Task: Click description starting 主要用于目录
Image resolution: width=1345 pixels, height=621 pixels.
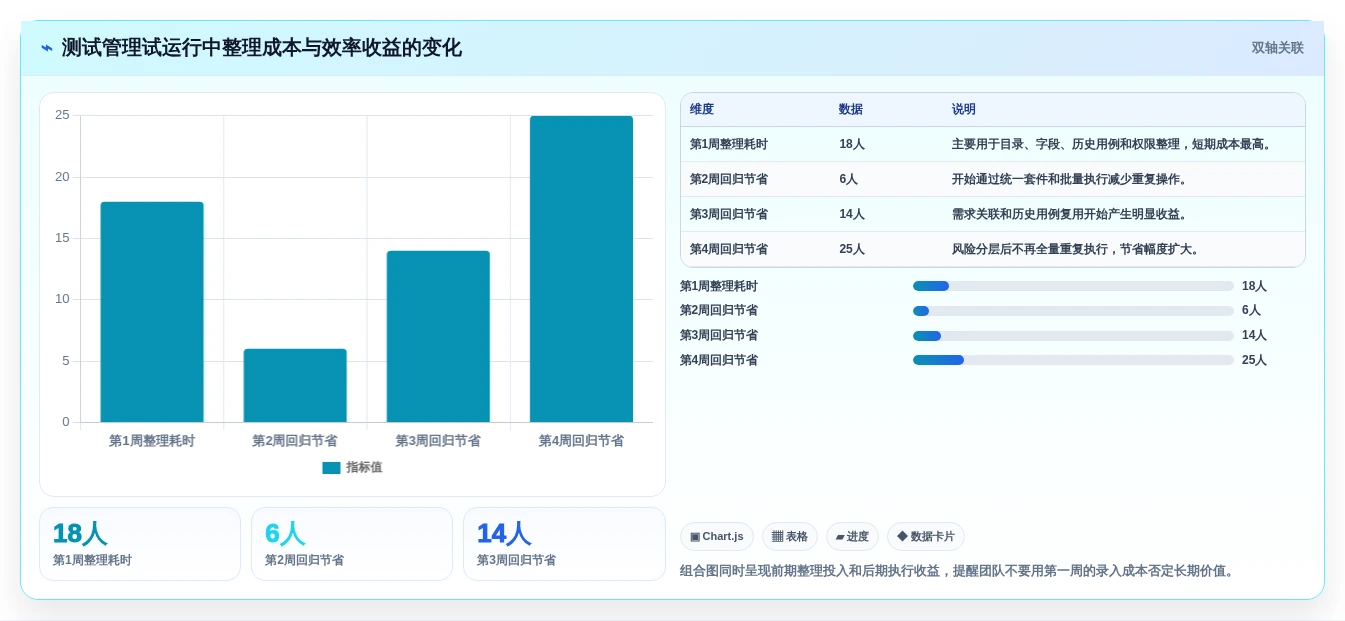Action: click(1113, 144)
